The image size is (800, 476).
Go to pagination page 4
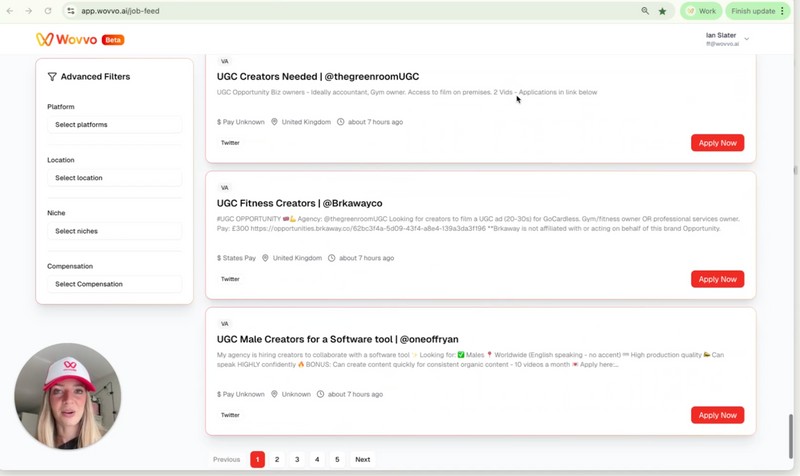point(317,459)
